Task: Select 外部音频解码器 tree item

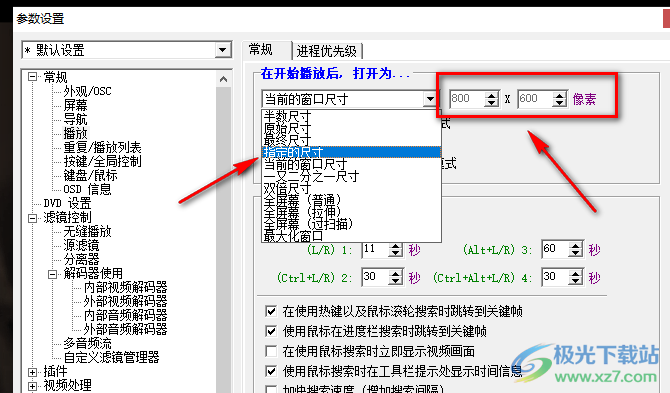Action: (x=125, y=329)
